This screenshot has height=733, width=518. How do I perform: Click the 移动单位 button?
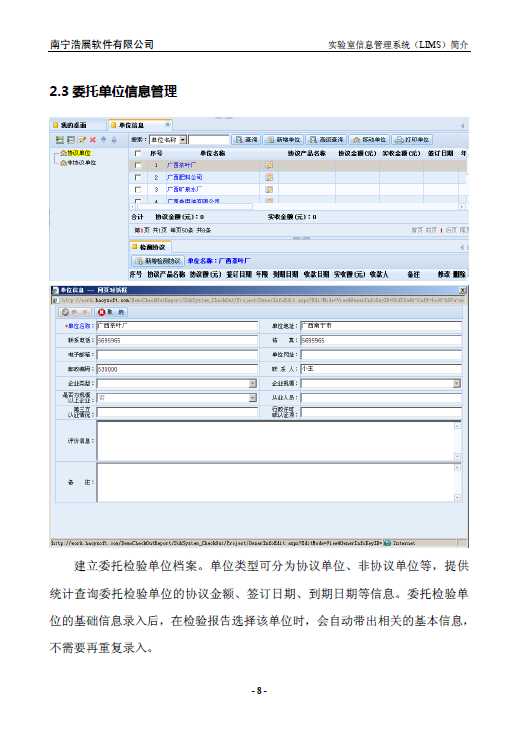tap(369, 140)
